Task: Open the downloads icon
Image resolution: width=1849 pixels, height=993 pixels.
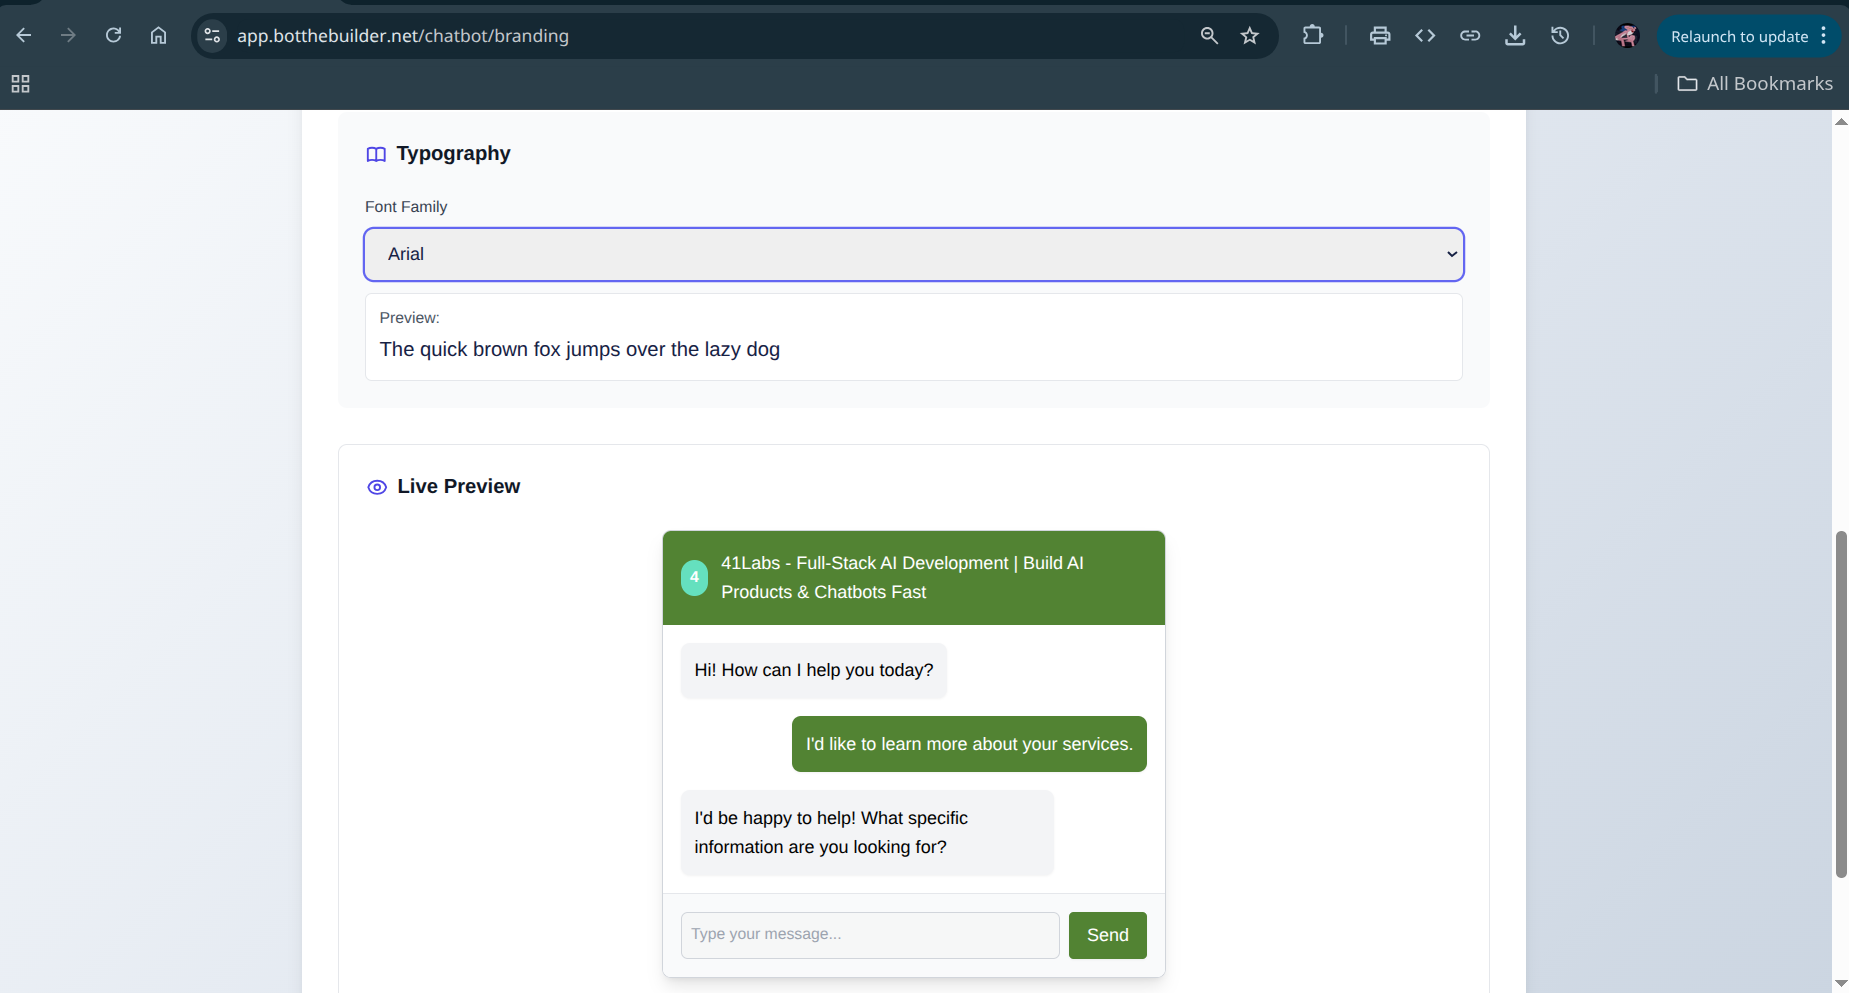Action: pyautogui.click(x=1516, y=35)
